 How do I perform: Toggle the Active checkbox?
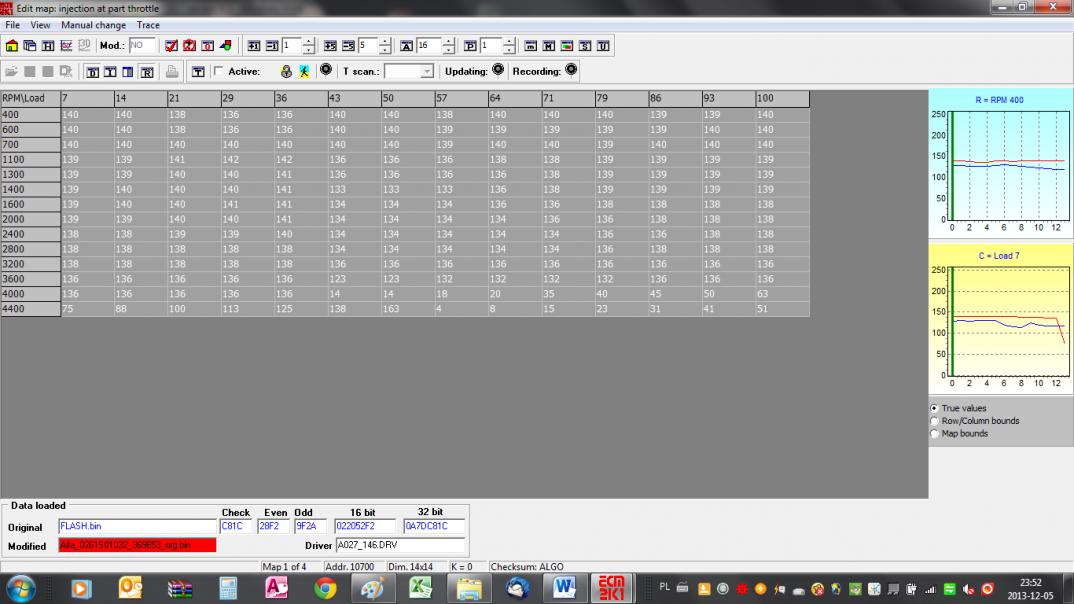(219, 71)
